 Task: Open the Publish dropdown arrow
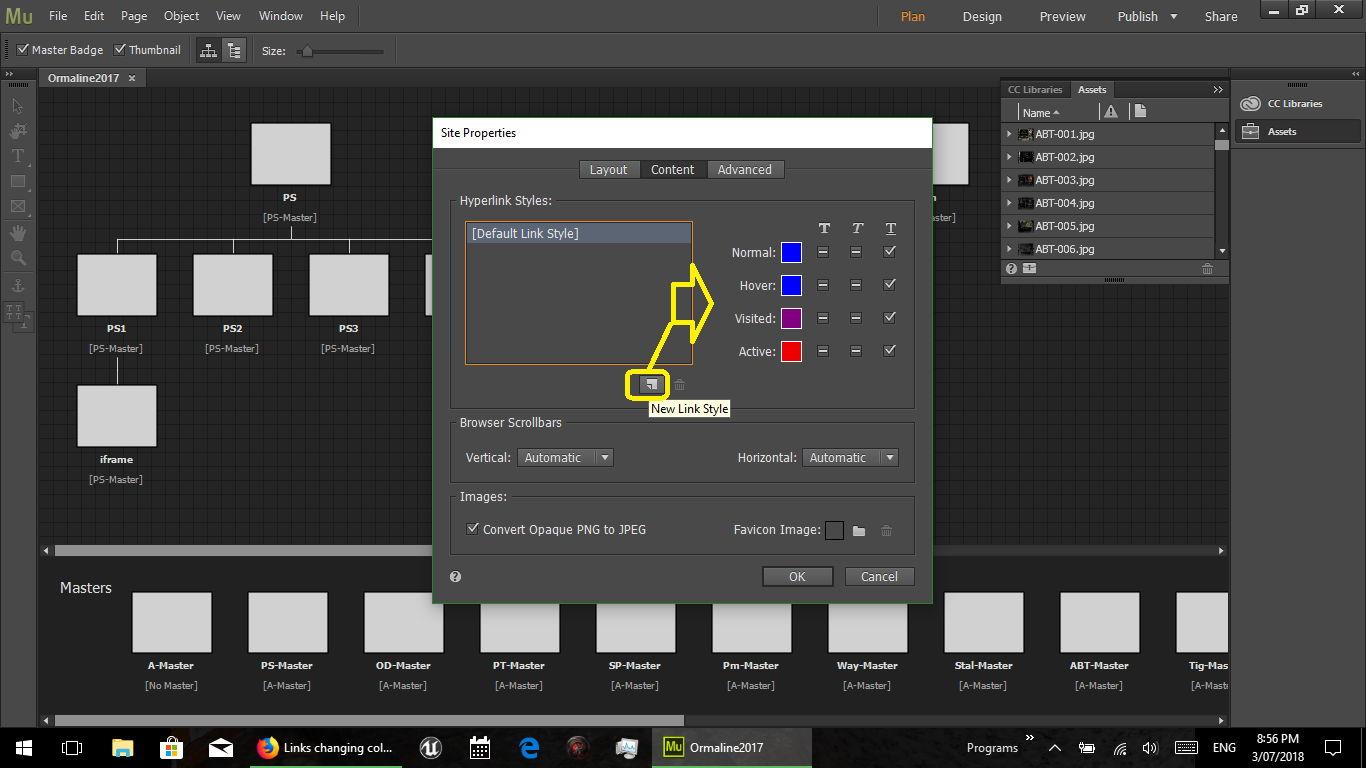click(x=1174, y=17)
